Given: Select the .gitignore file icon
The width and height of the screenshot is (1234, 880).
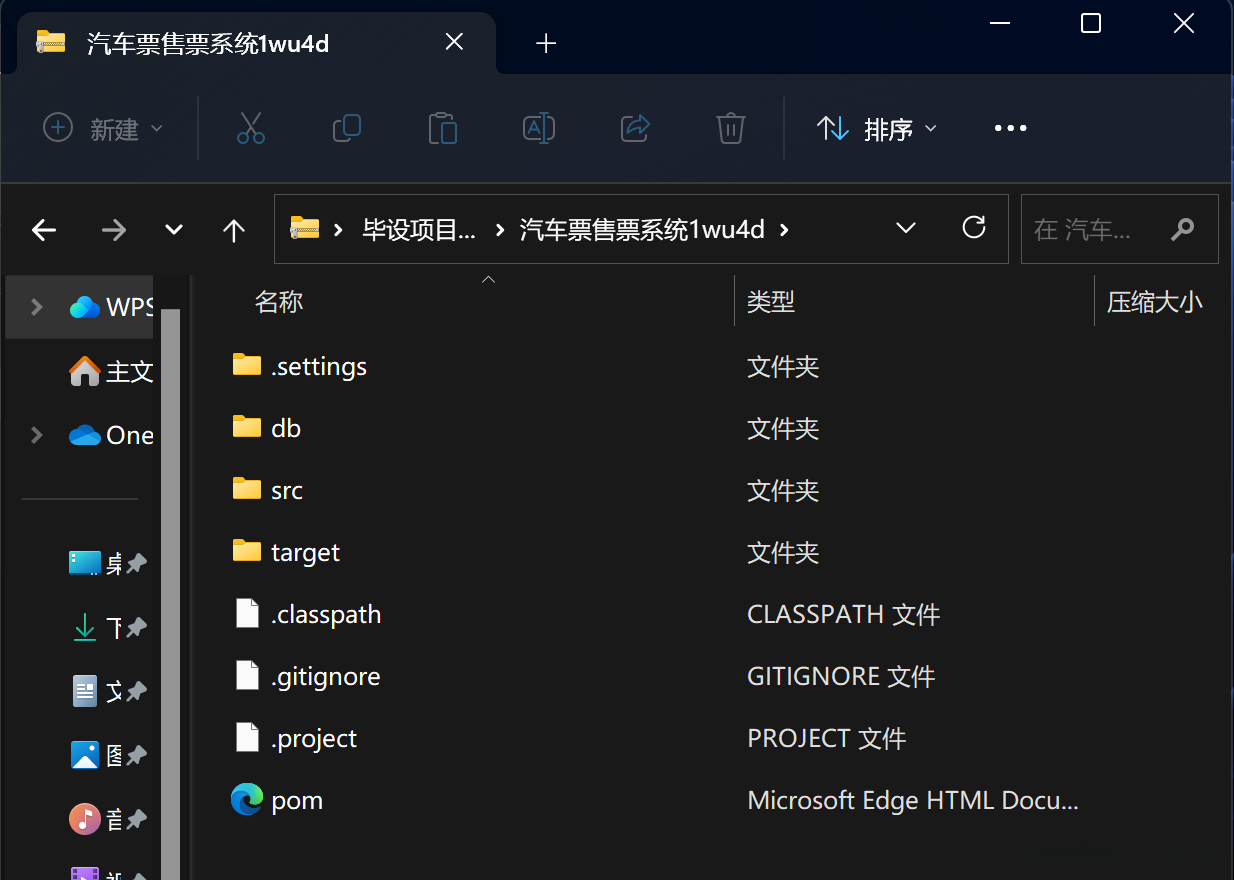Looking at the screenshot, I should coord(247,675).
